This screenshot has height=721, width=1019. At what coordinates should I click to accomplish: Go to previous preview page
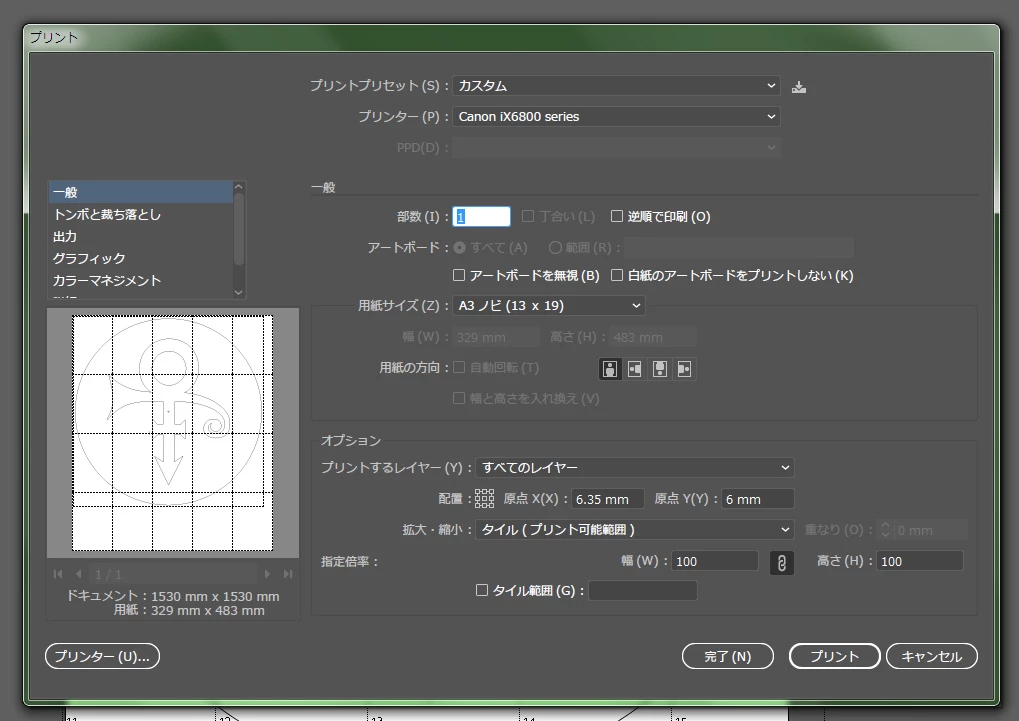click(79, 574)
